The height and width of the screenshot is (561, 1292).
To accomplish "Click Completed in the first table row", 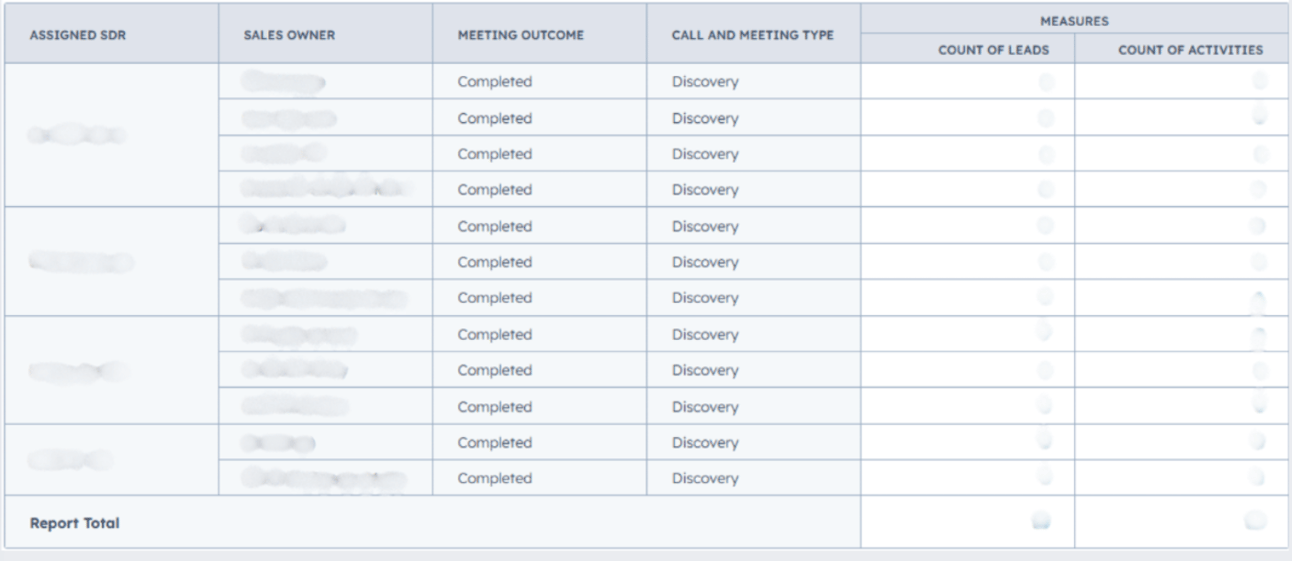I will [x=494, y=82].
